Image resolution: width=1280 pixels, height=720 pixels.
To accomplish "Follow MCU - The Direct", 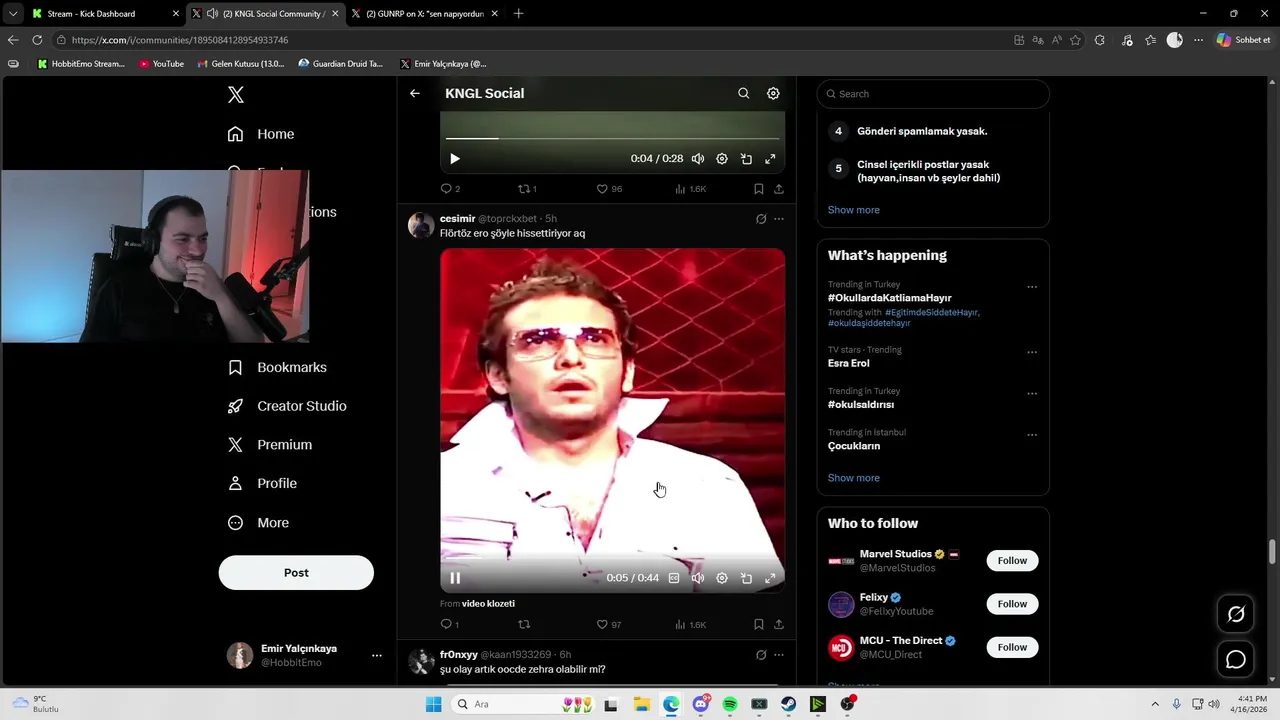I will coord(1012,647).
